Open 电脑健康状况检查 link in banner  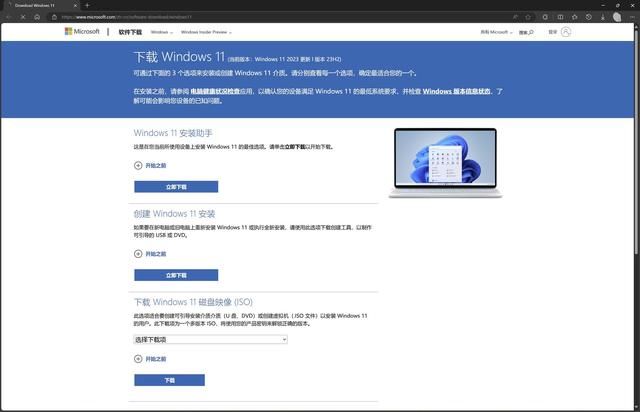215,91
